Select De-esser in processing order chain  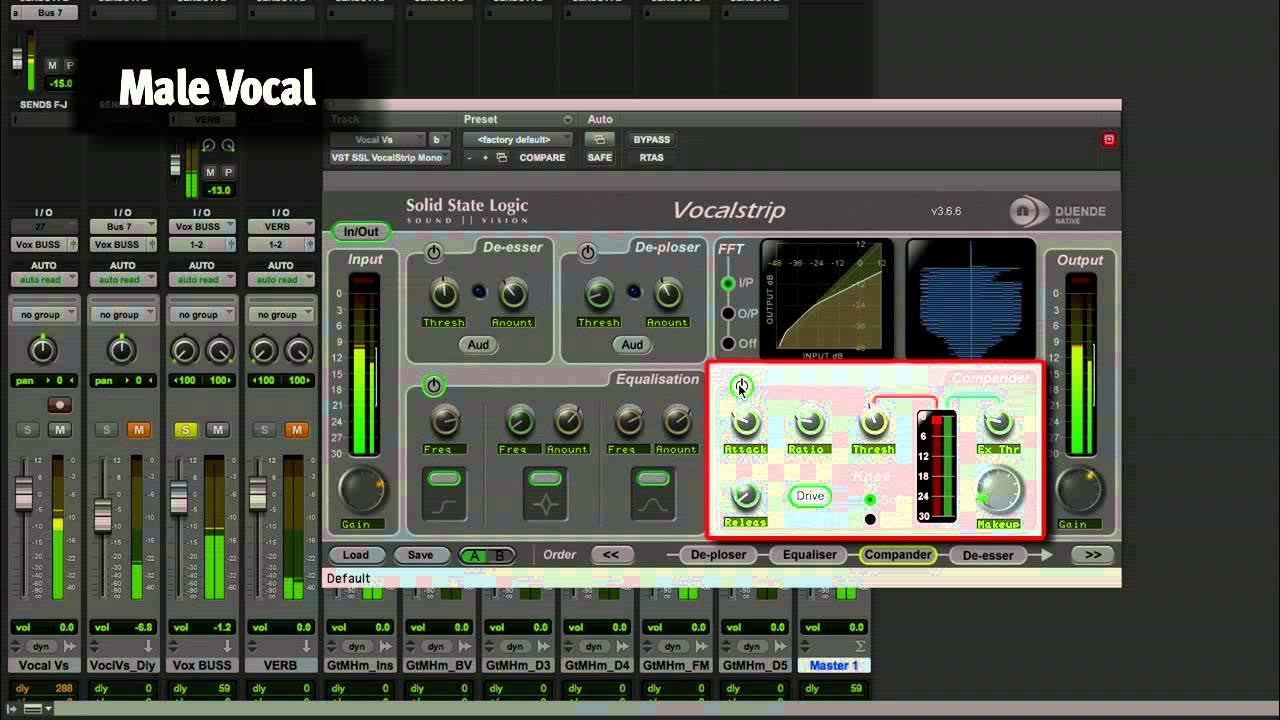(x=988, y=555)
